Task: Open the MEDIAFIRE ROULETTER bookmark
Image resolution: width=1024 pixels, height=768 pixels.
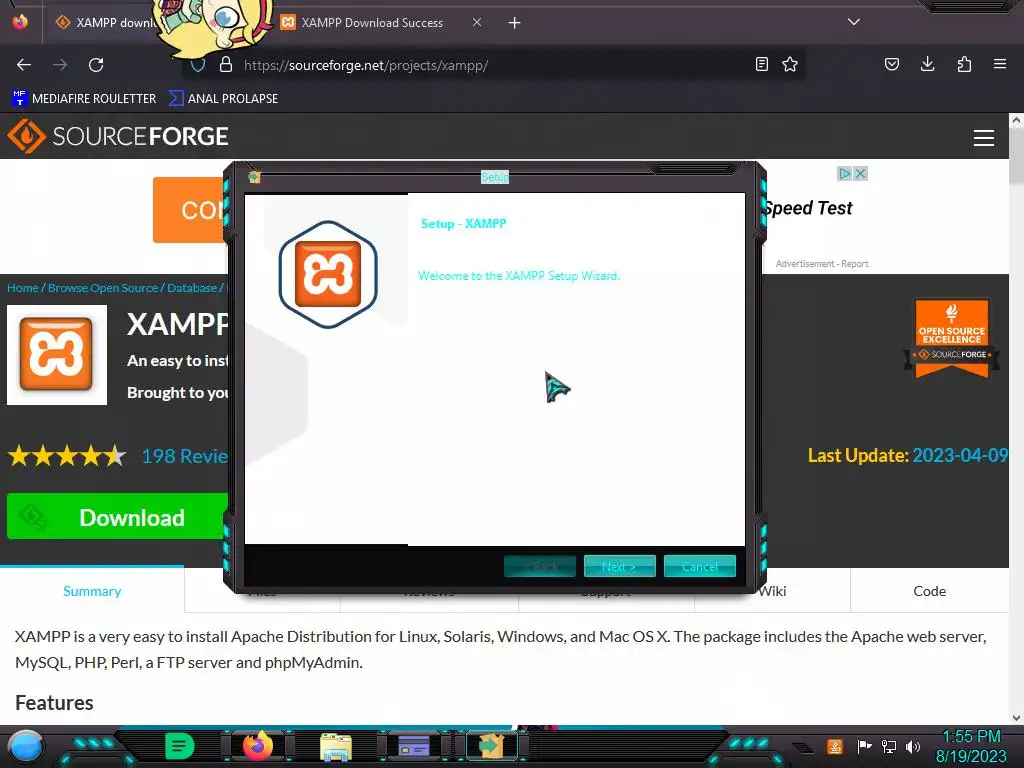Action: click(84, 99)
